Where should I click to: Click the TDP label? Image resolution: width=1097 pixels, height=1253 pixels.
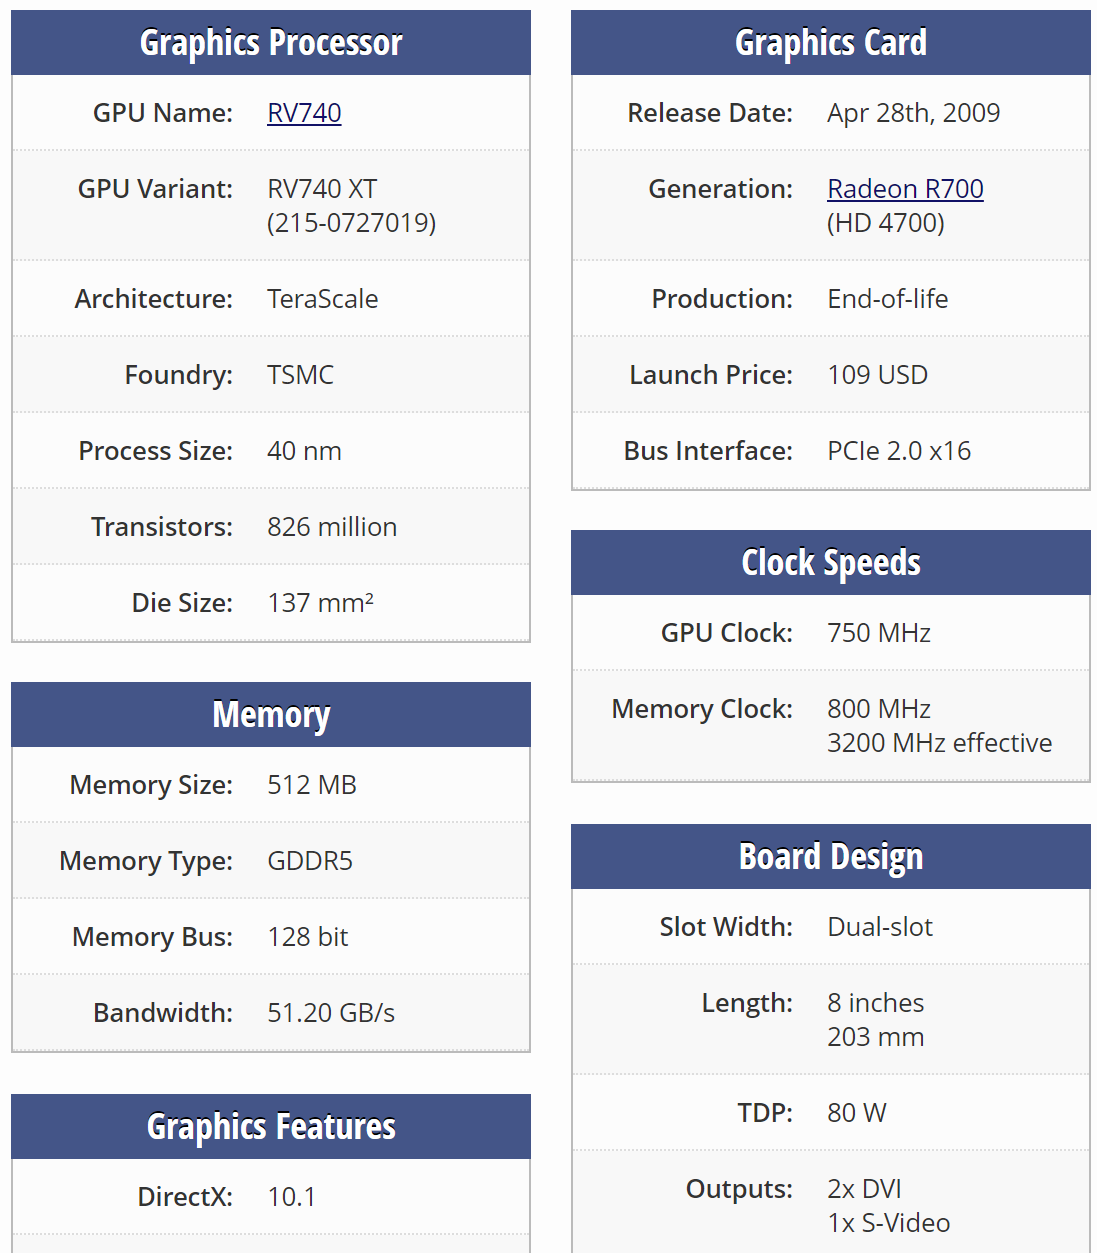(765, 1113)
